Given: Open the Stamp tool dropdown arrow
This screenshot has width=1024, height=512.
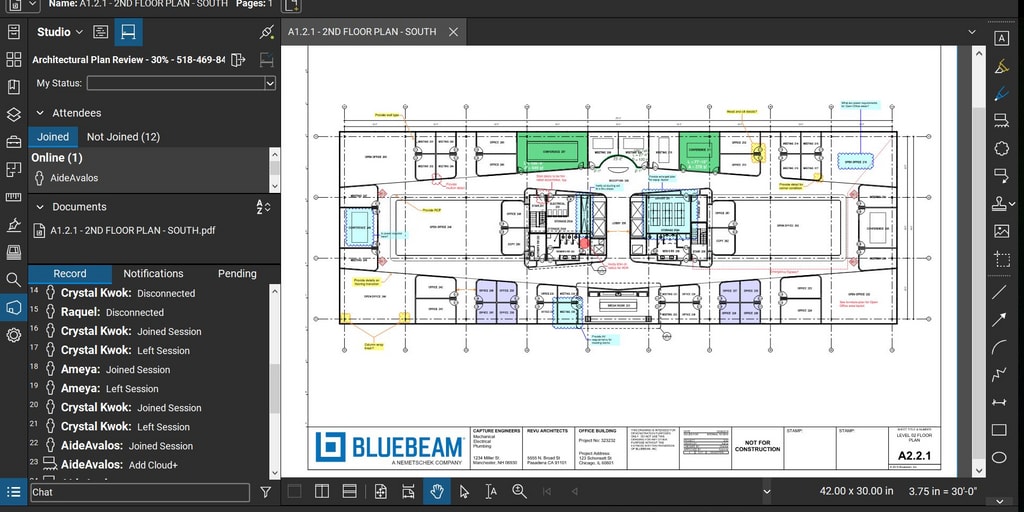Looking at the screenshot, I should coord(1012,204).
